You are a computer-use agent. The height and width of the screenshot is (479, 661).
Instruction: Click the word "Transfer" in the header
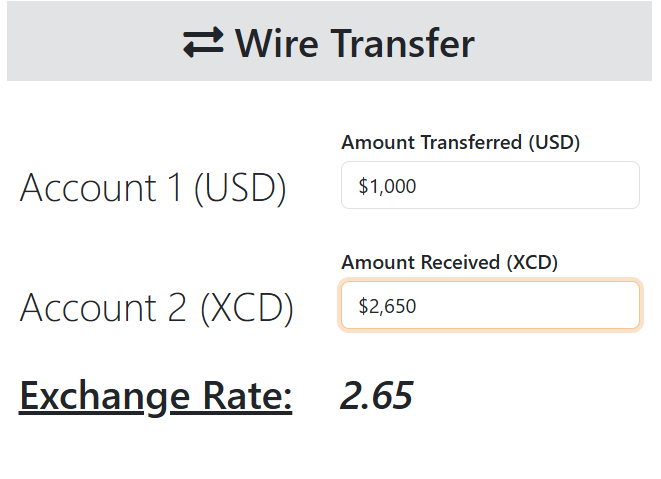(x=402, y=43)
